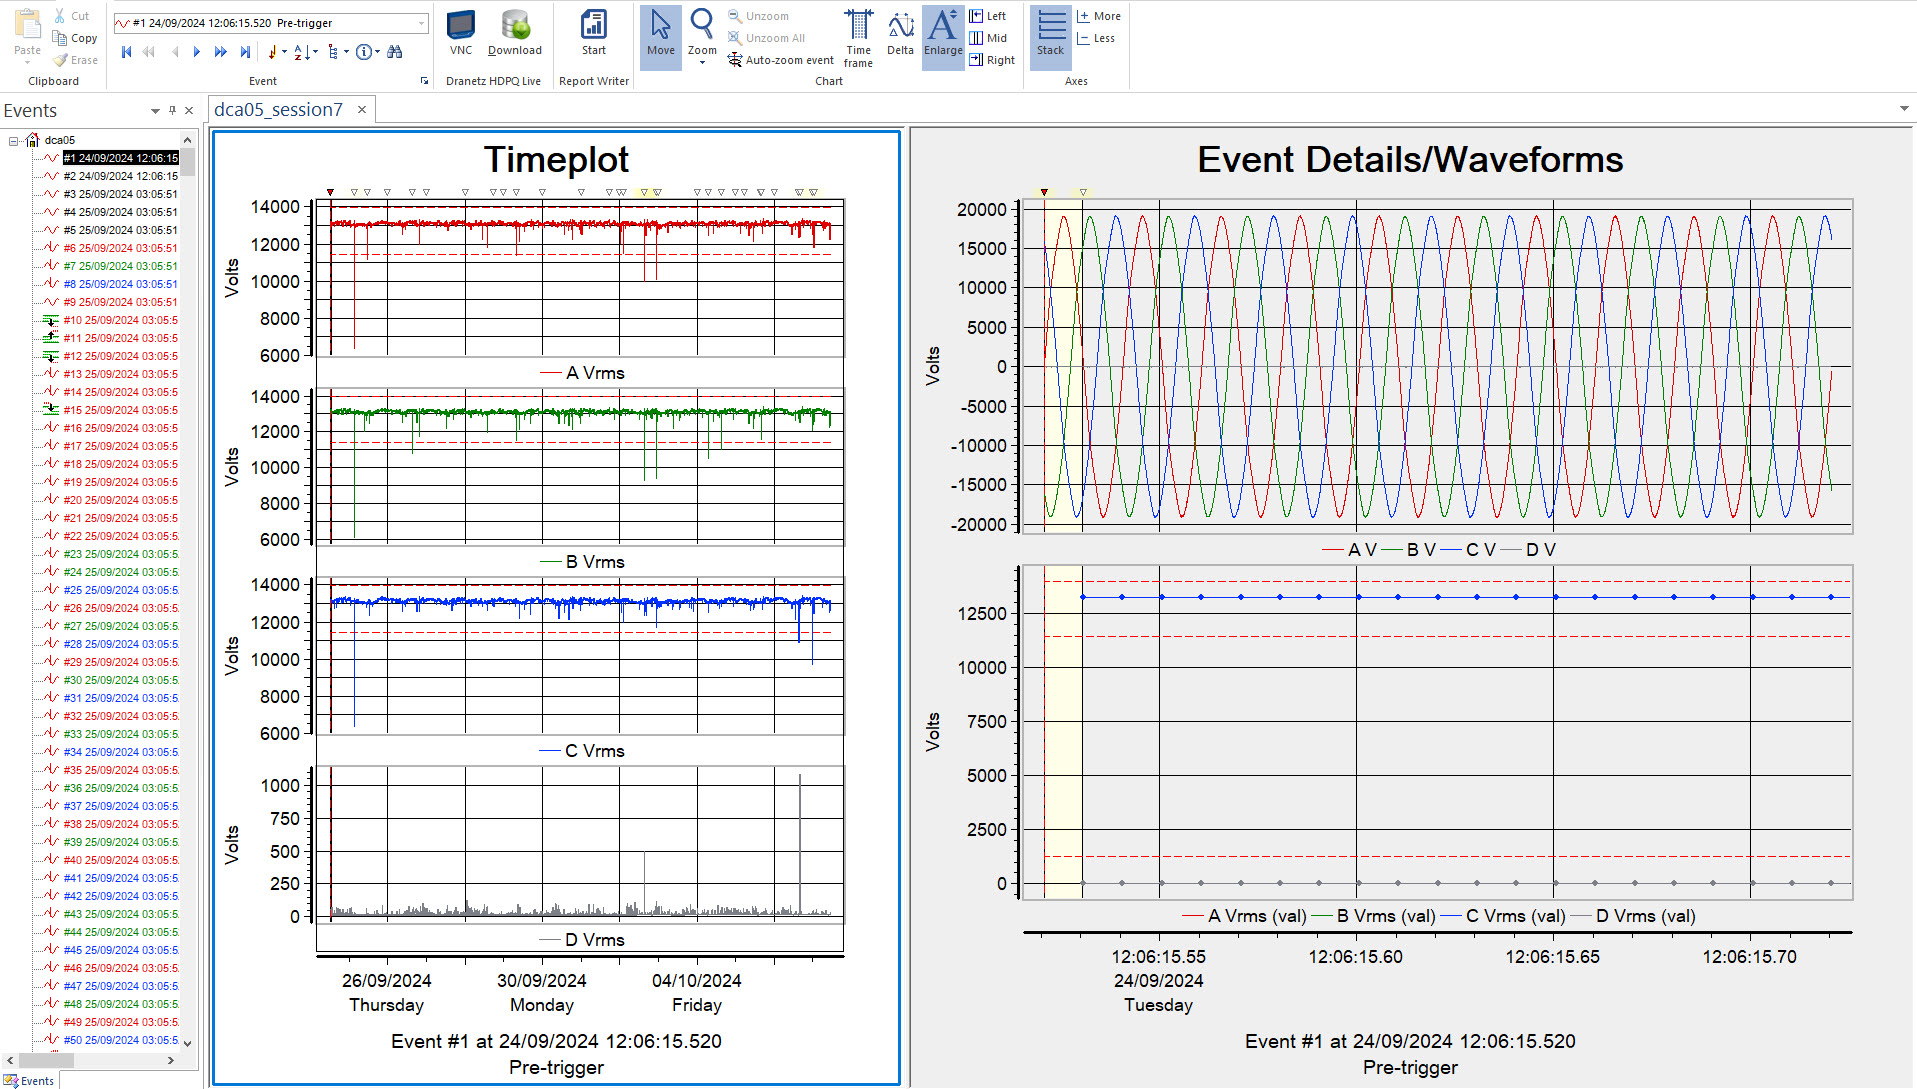Select the Events bottom tab
Screen dimensions: 1917x1089
coord(29,1080)
